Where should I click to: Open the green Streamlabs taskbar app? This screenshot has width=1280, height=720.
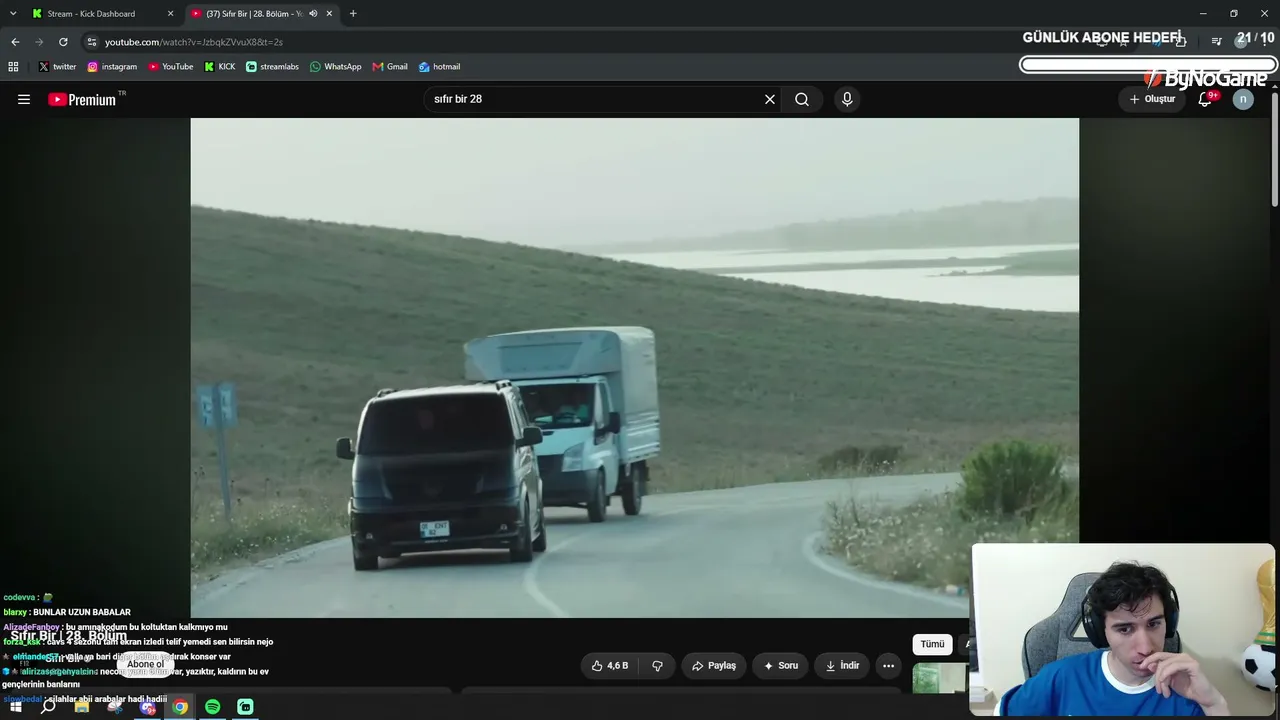coord(245,707)
